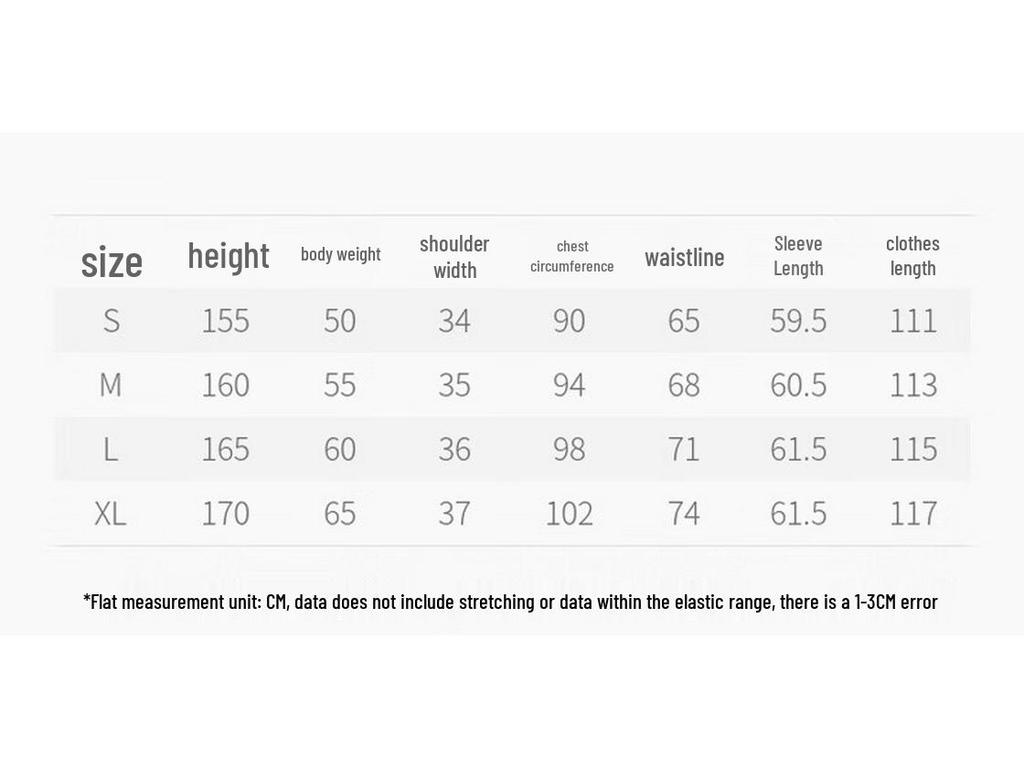This screenshot has width=1024, height=768.
Task: Select the shoulder width value 36
Action: point(455,449)
